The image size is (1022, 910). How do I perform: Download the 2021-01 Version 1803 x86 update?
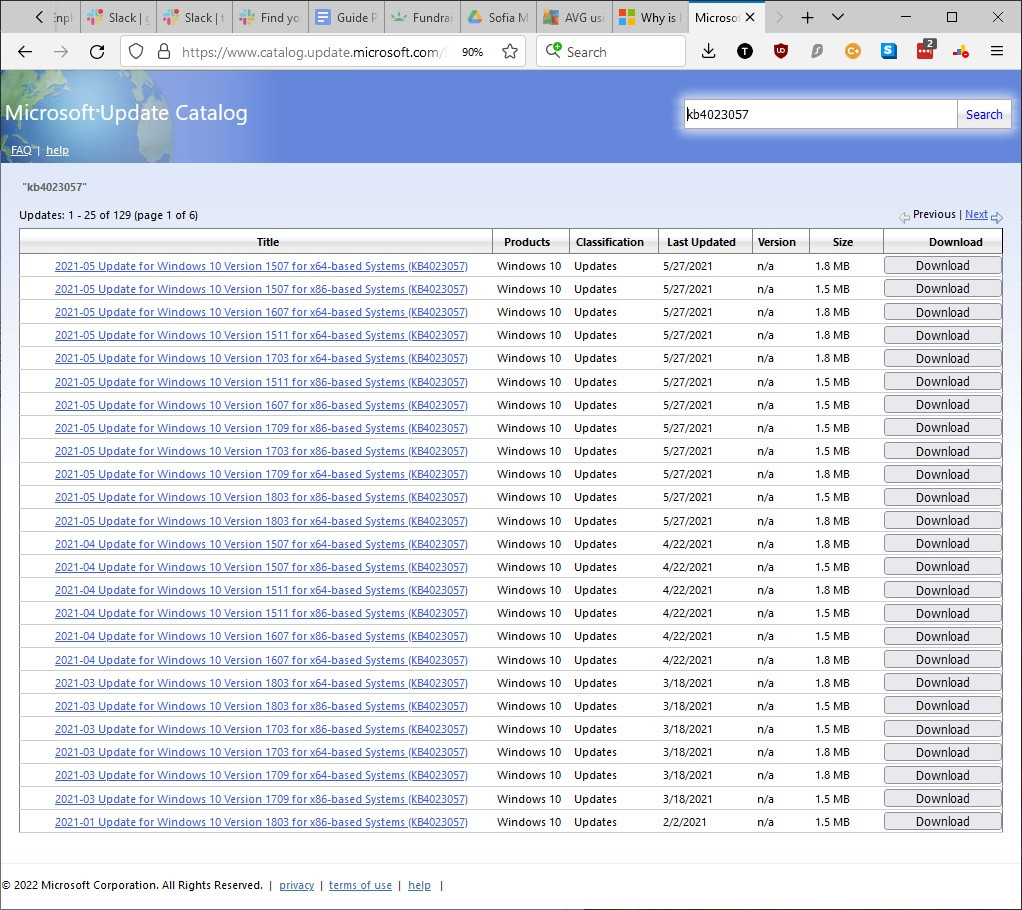pyautogui.click(x=942, y=821)
